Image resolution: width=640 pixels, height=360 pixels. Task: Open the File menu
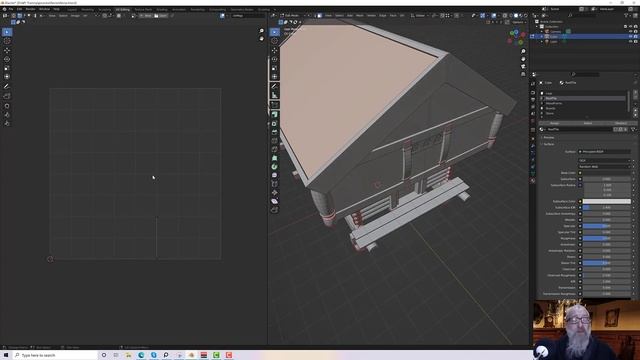click(x=11, y=9)
